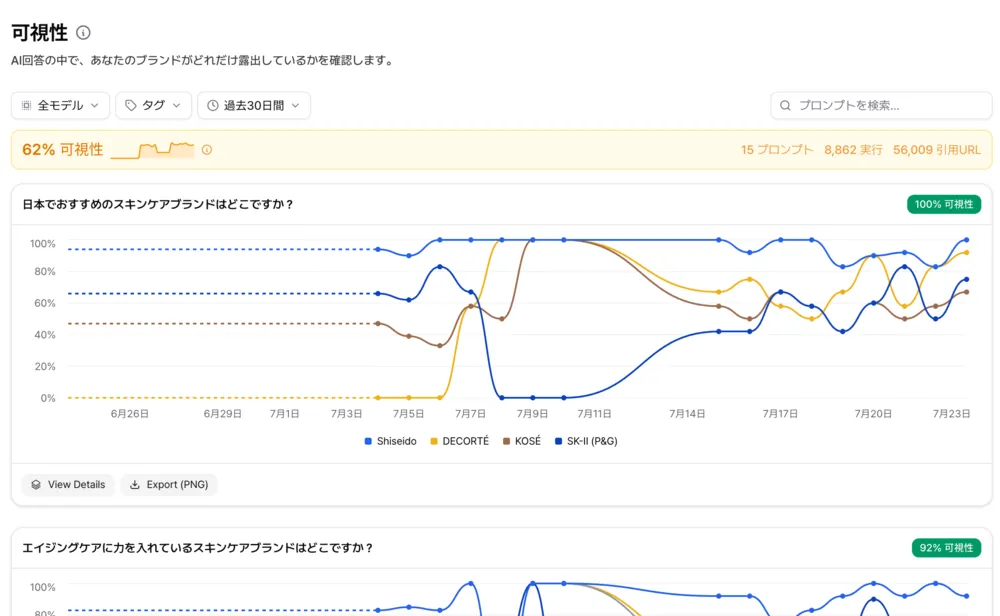
Task: Open the 全モデル model dropdown
Action: point(60,105)
